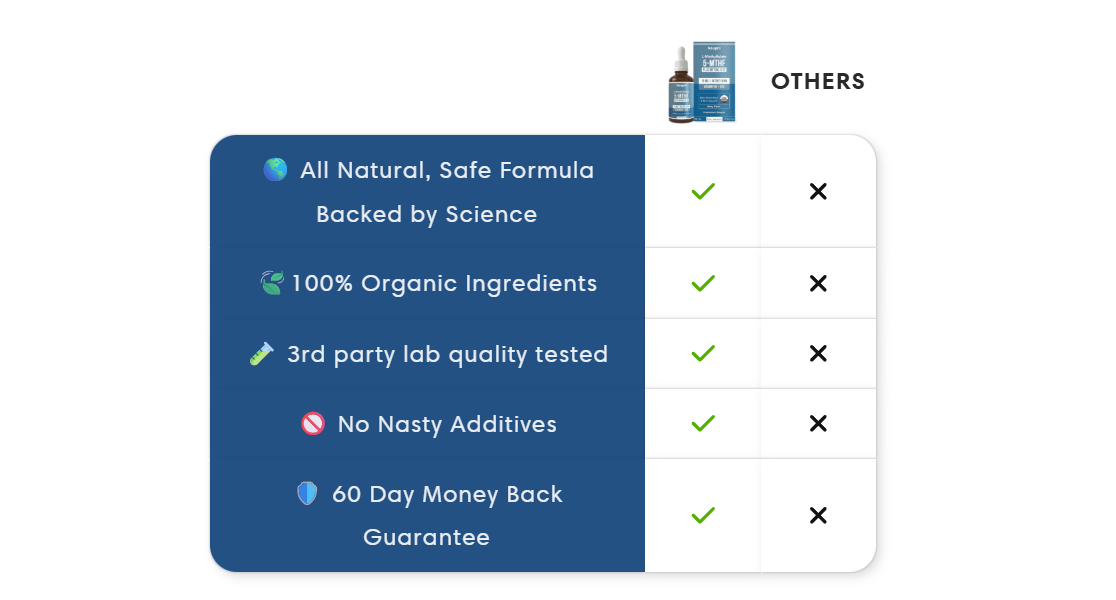Click the test tube icon

[x=261, y=354]
